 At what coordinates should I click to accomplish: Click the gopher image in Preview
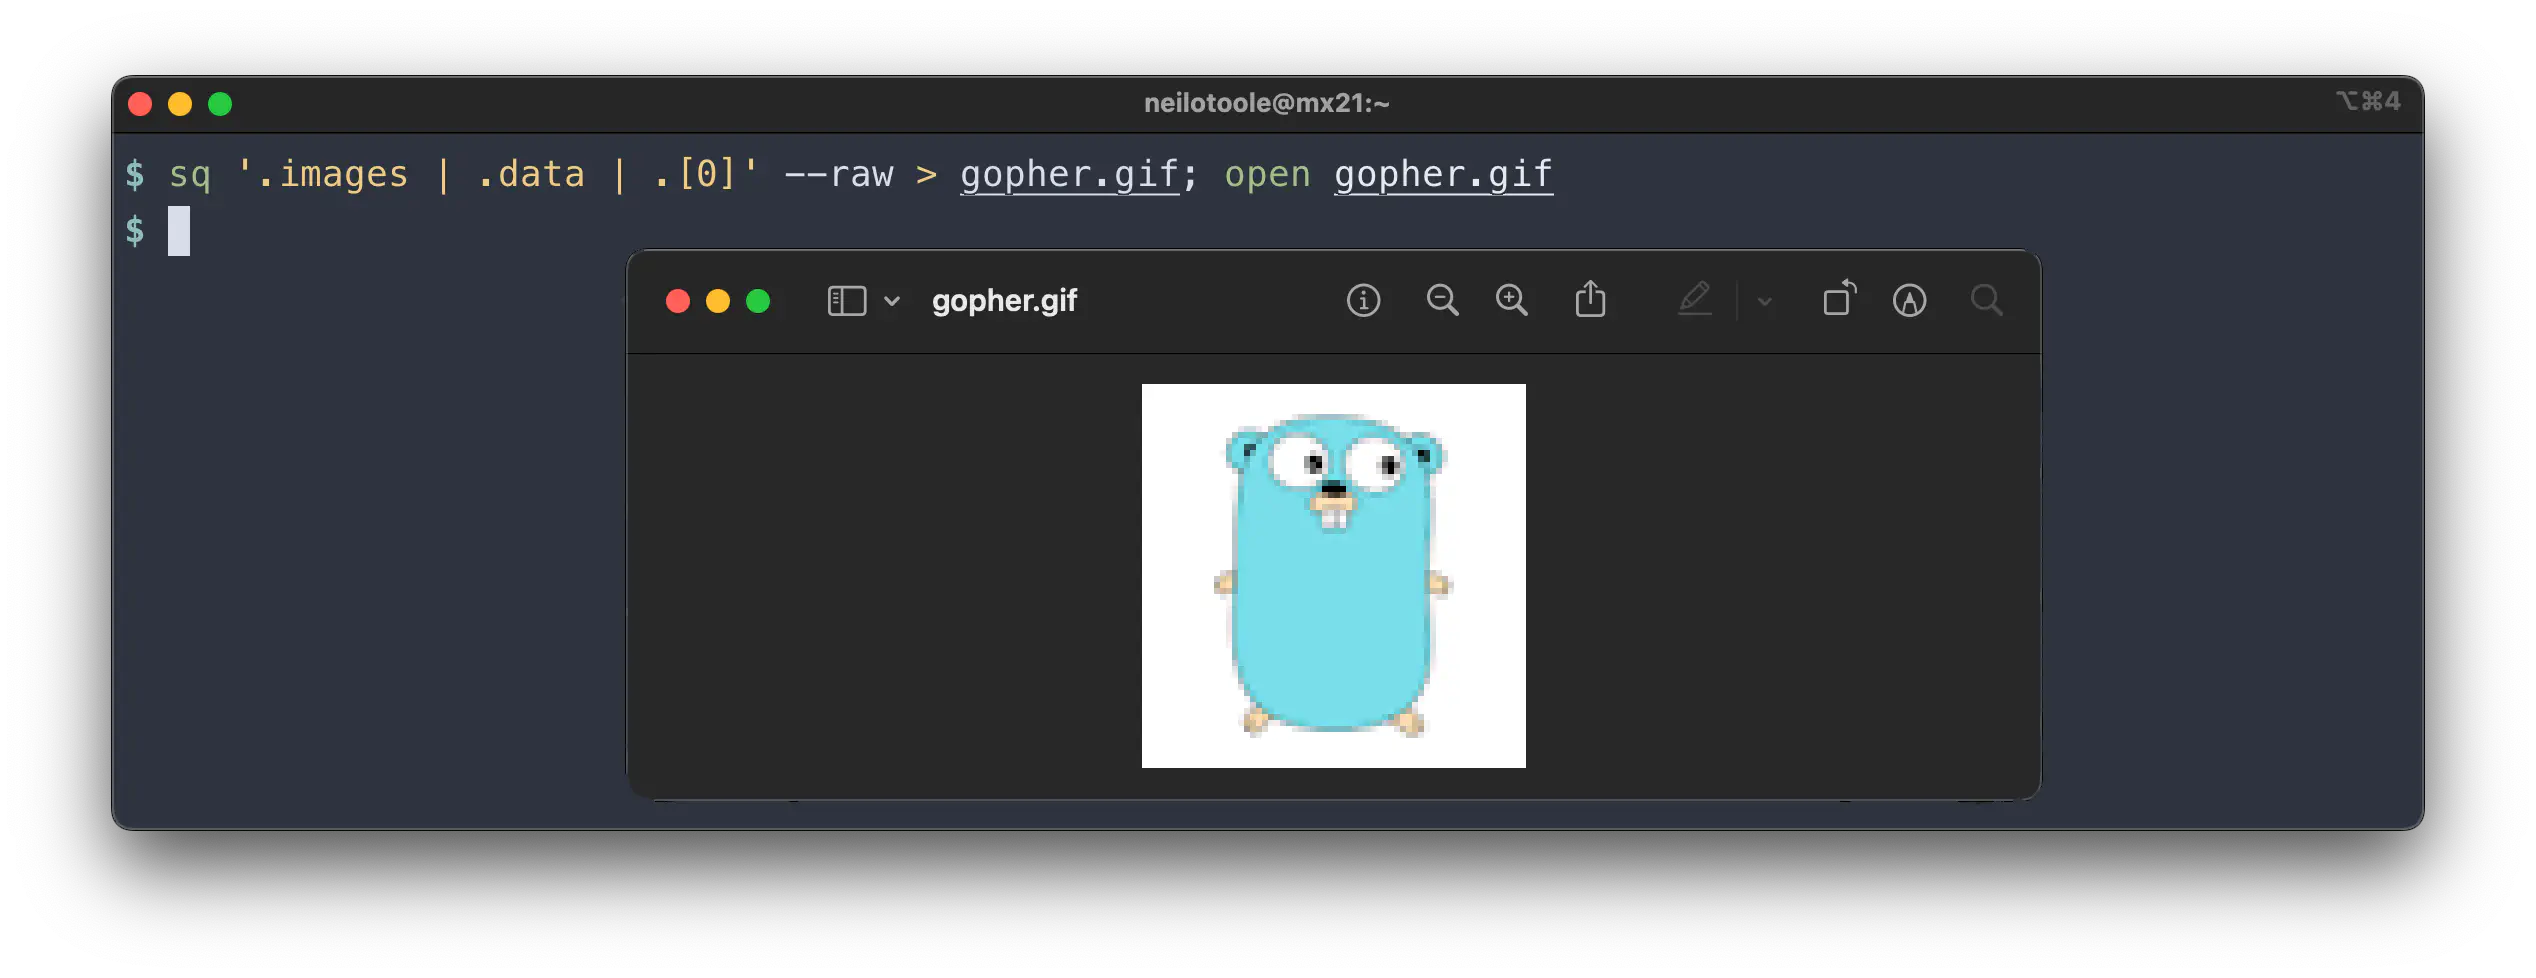[x=1333, y=576]
